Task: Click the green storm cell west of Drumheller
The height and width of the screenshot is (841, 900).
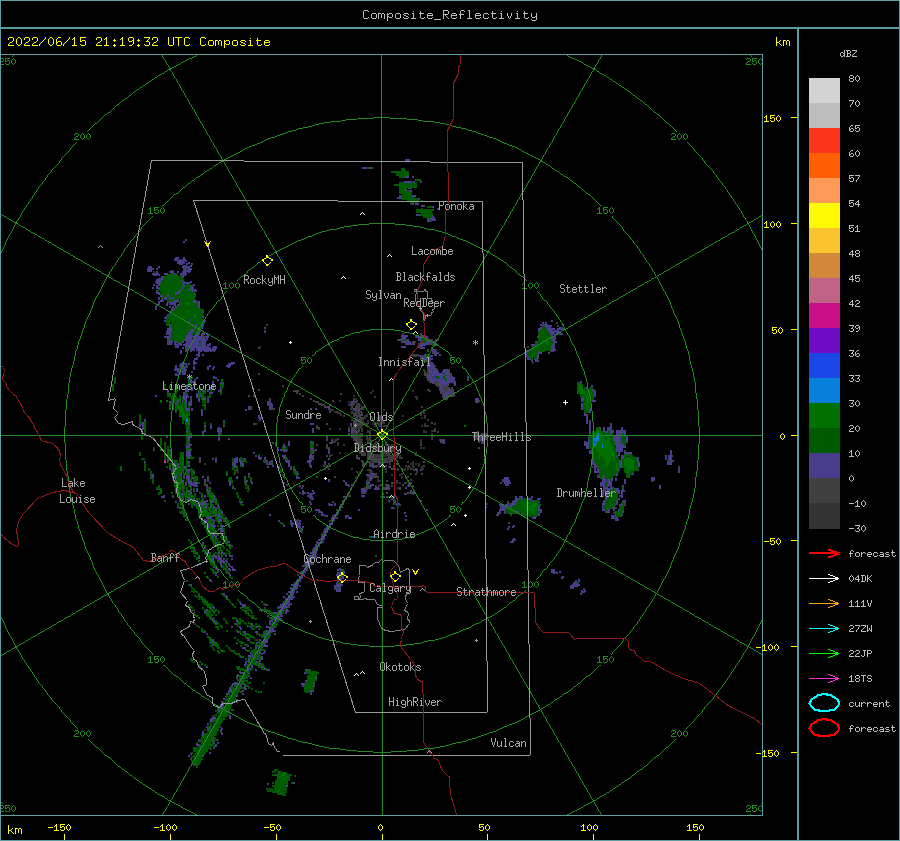Action: 522,507
